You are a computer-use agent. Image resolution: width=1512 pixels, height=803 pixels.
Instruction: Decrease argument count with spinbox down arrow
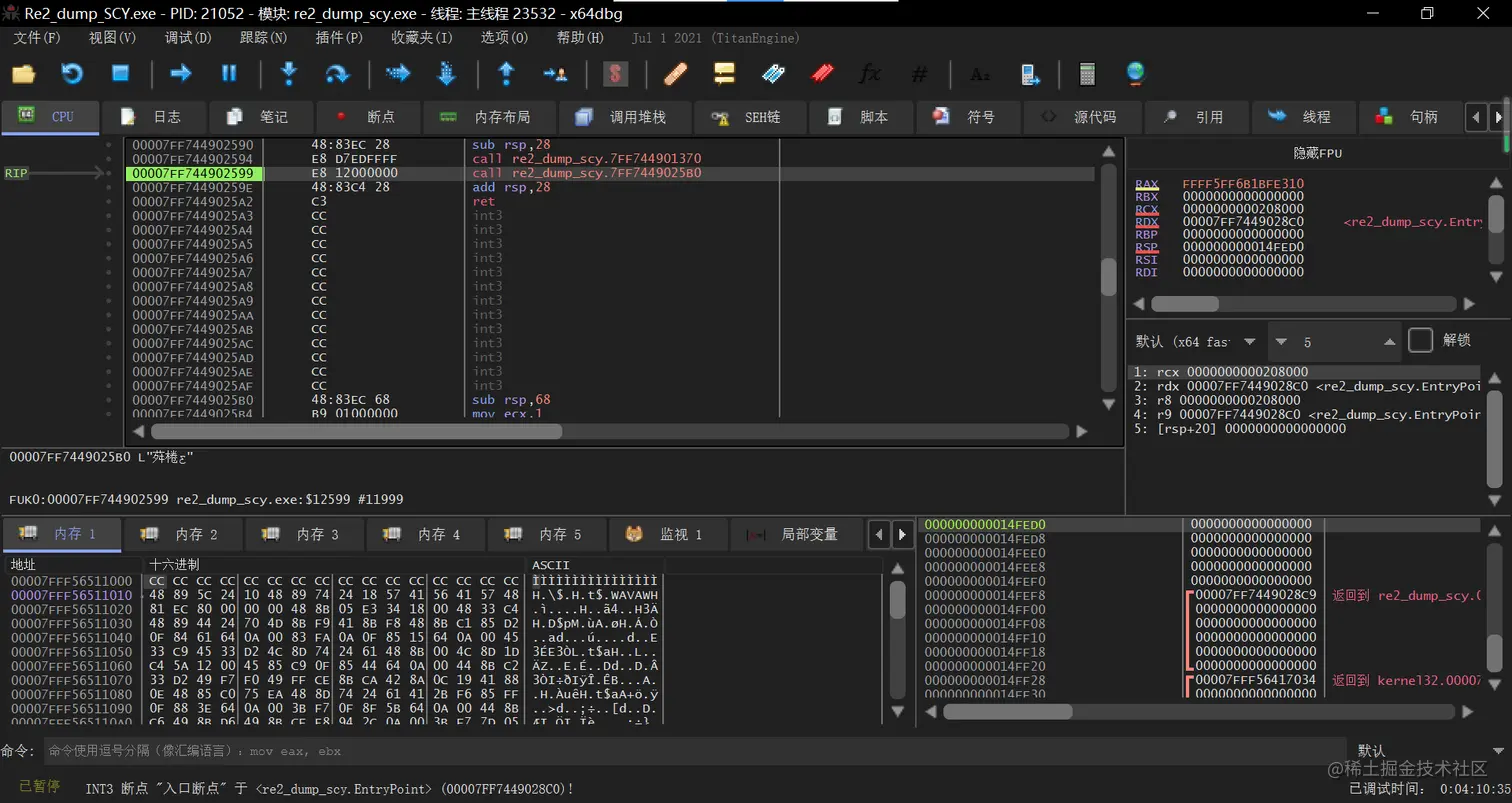coord(1281,342)
